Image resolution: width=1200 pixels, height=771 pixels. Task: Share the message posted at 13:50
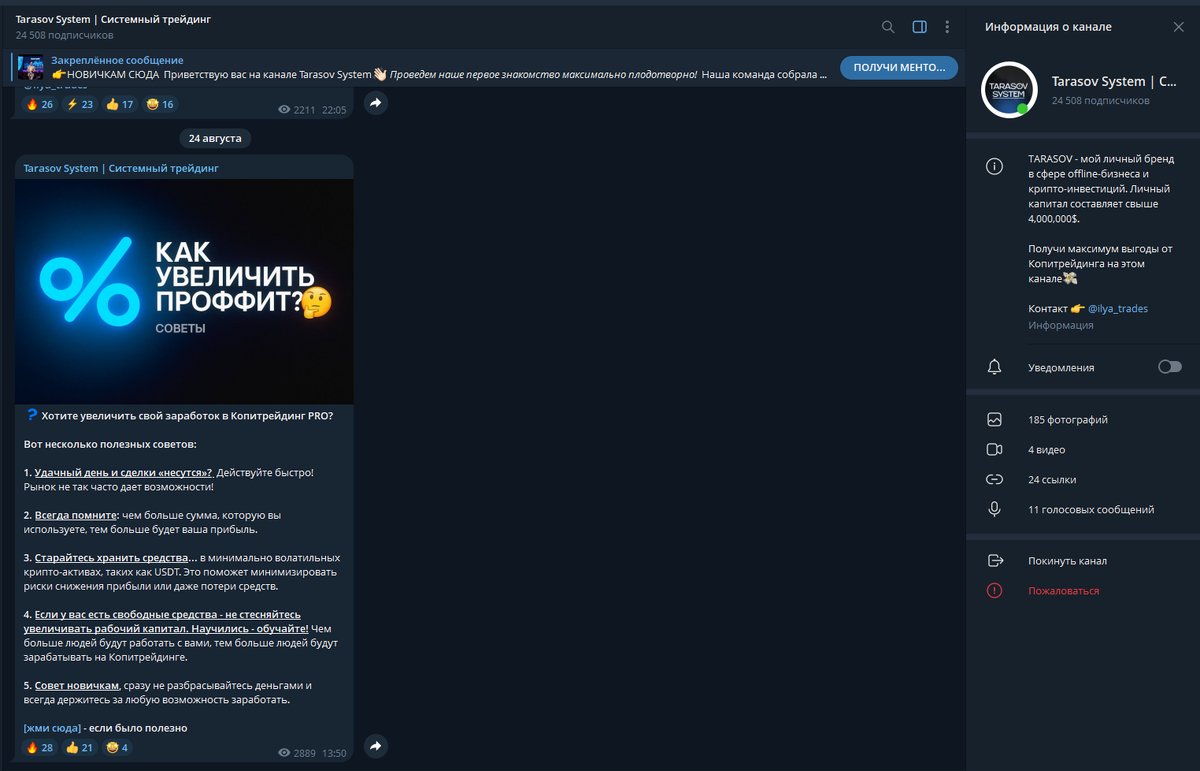375,746
